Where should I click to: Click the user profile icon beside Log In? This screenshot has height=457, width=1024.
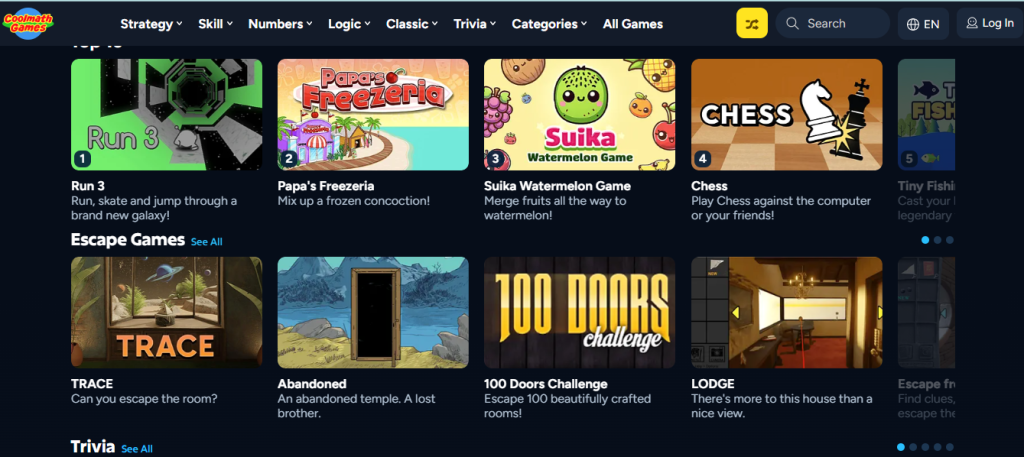tap(972, 24)
